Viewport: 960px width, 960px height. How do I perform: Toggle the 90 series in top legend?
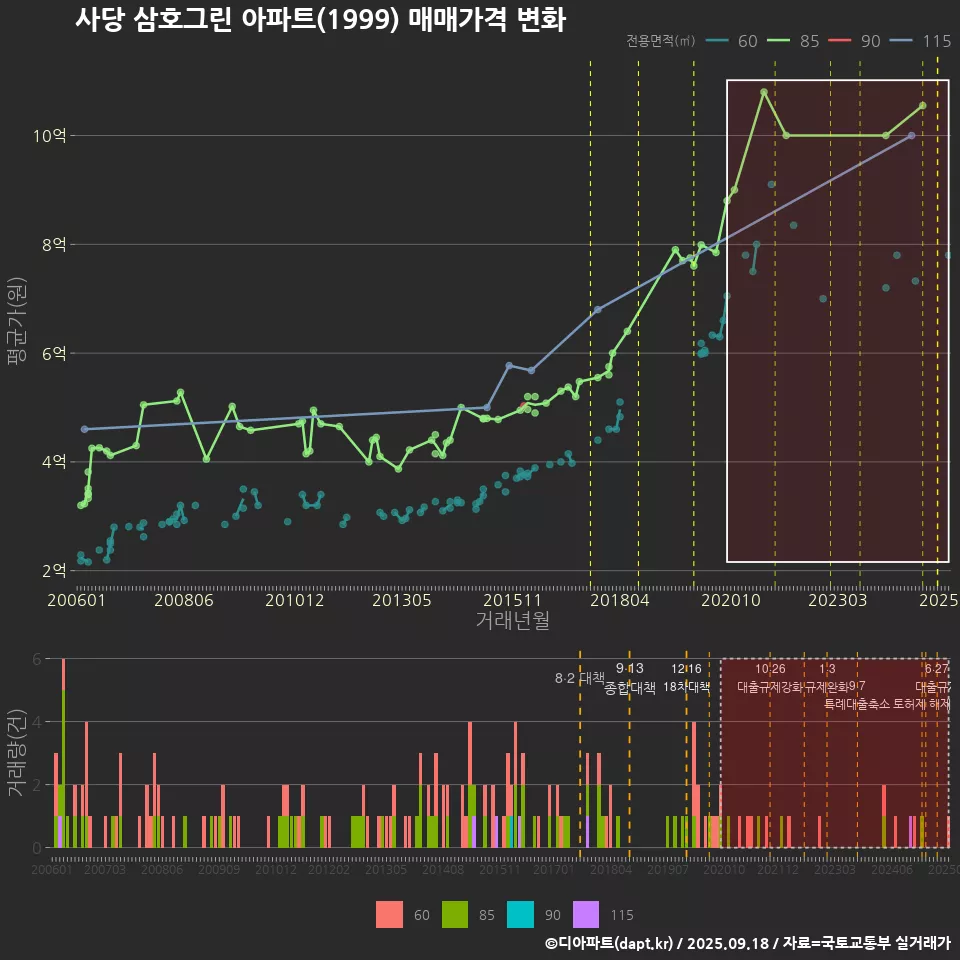pos(857,41)
